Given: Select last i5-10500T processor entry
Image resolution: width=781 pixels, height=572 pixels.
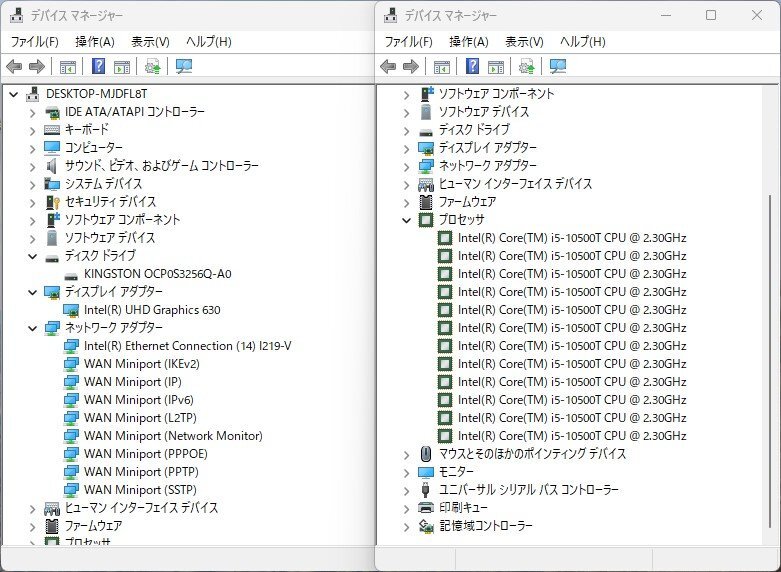Looking at the screenshot, I should [572, 435].
